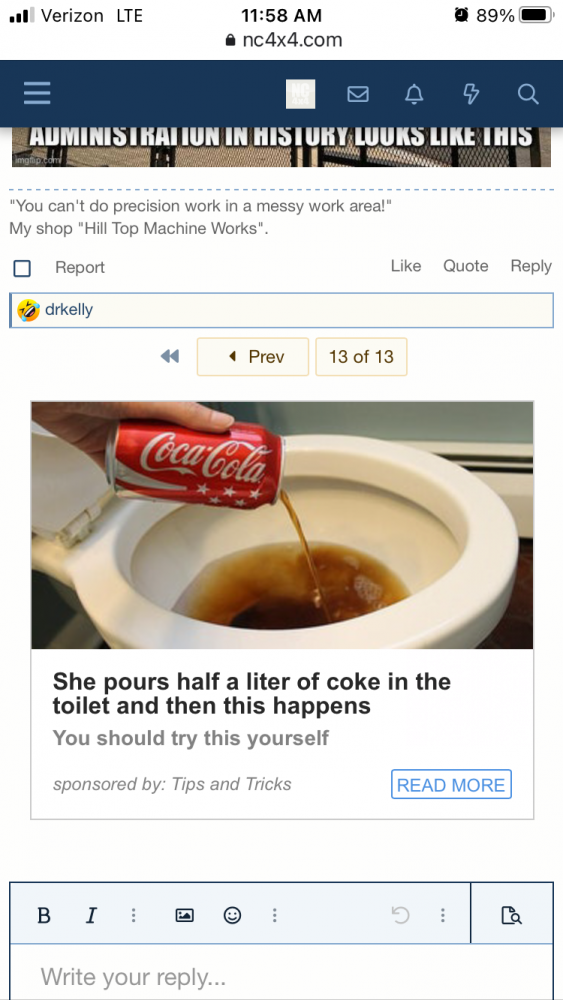This screenshot has height=1000, width=563.
Task: Jump to first page with double arrow
Action: pos(170,357)
